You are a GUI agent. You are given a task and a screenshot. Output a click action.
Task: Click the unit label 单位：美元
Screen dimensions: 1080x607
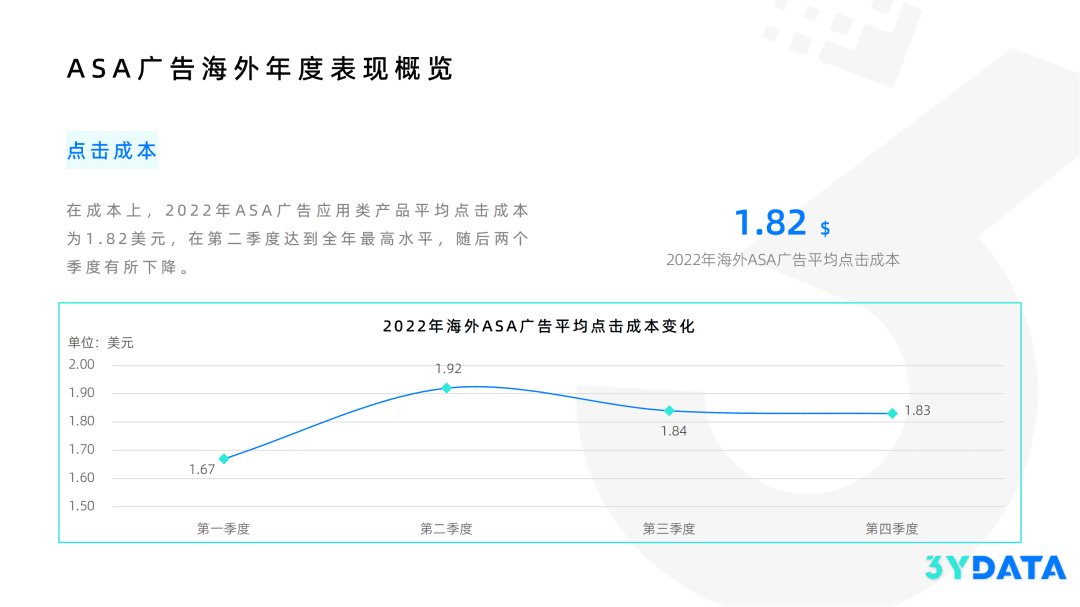101,342
